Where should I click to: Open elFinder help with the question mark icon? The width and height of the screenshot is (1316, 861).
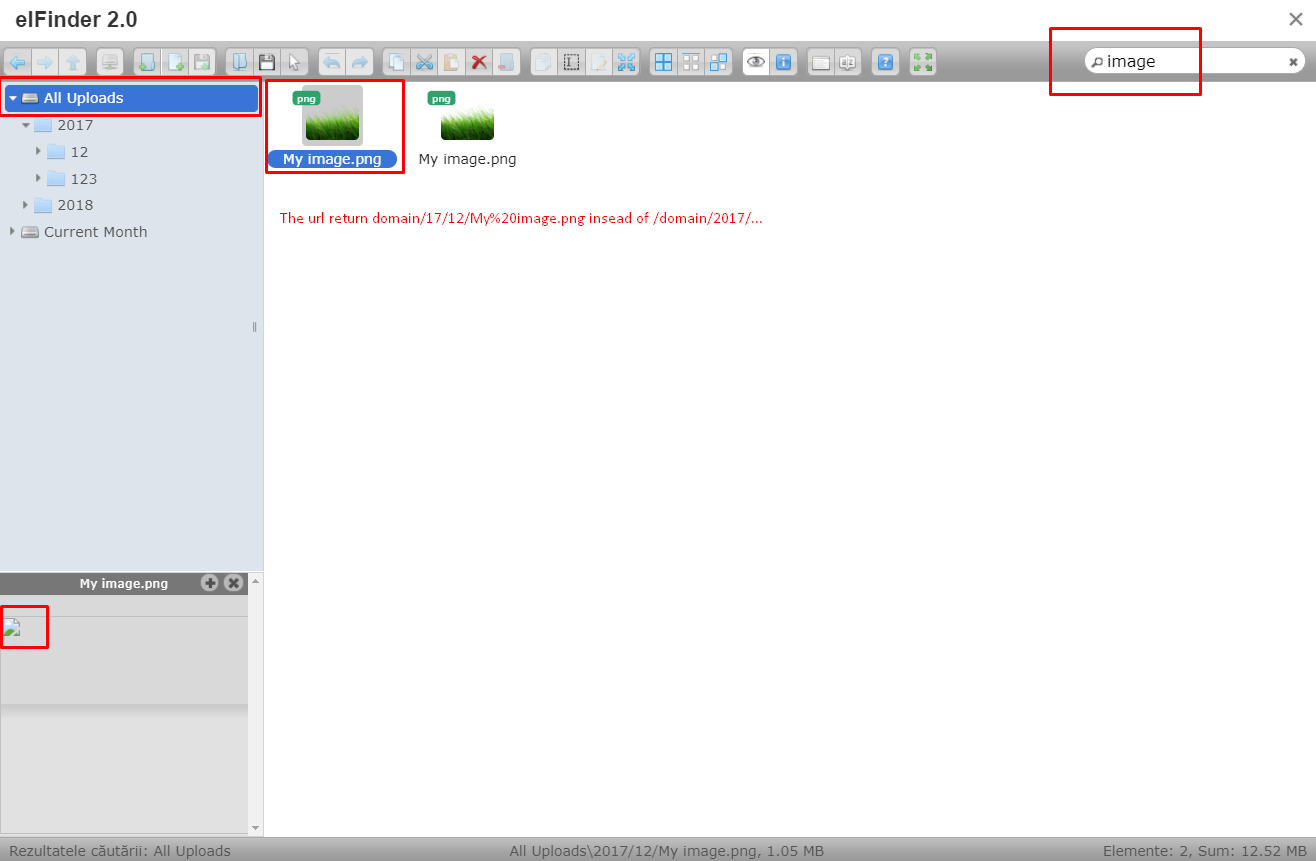[x=884, y=61]
